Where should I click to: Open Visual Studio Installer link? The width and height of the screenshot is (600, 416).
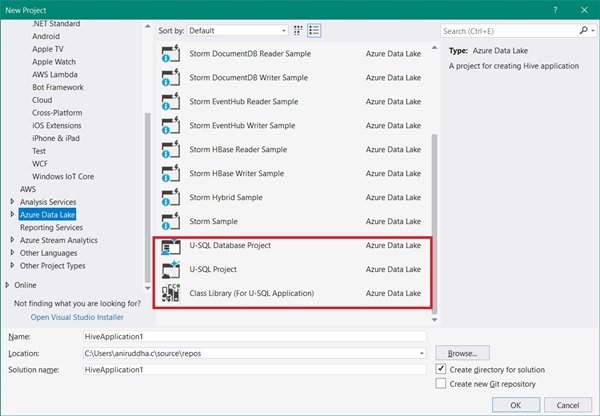tap(77, 317)
